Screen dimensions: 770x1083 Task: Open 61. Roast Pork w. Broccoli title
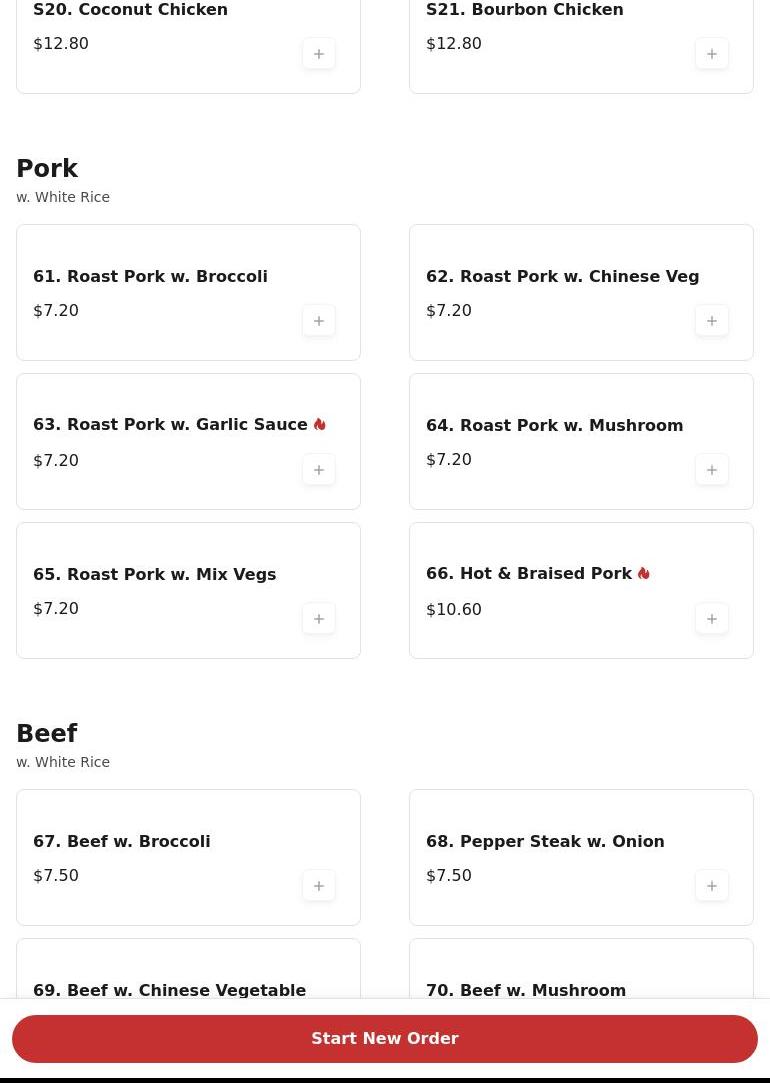click(151, 276)
